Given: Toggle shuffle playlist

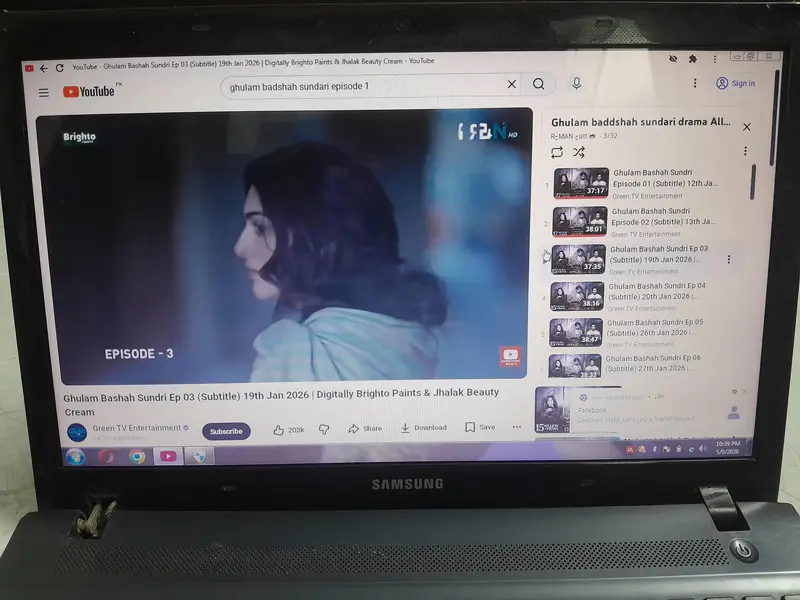Looking at the screenshot, I should tap(579, 152).
